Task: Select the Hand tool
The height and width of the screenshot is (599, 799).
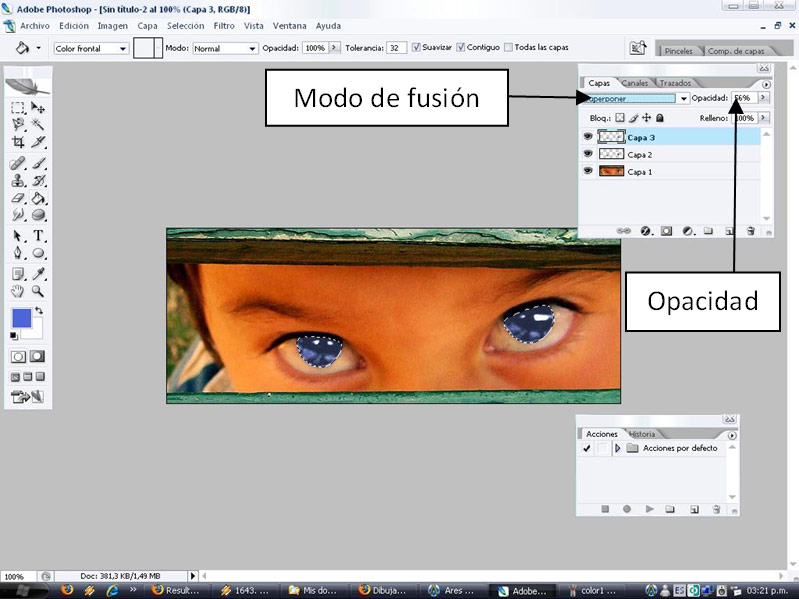Action: coord(18,291)
